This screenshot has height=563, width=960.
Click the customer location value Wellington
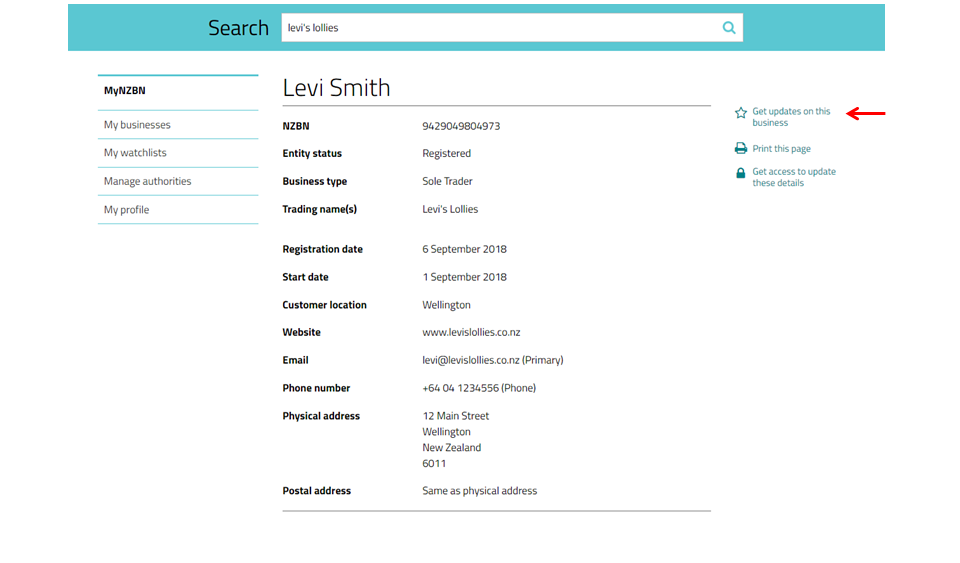click(446, 305)
